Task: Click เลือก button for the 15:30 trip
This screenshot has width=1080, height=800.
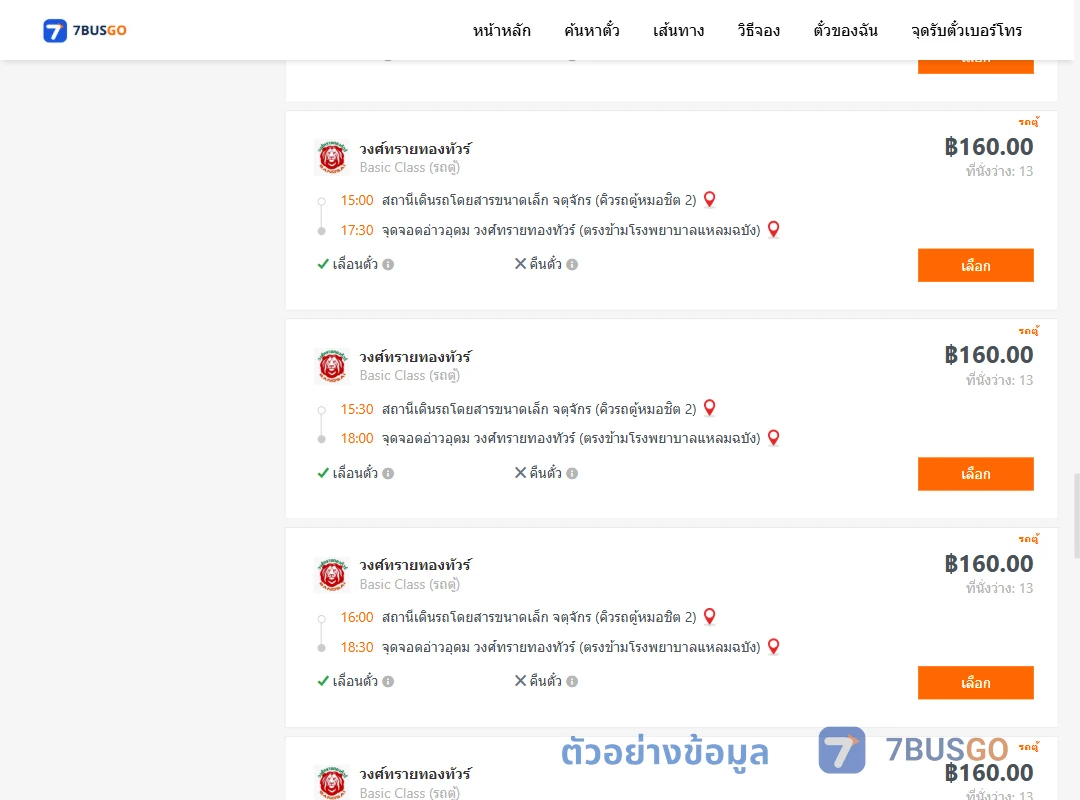Action: point(975,474)
